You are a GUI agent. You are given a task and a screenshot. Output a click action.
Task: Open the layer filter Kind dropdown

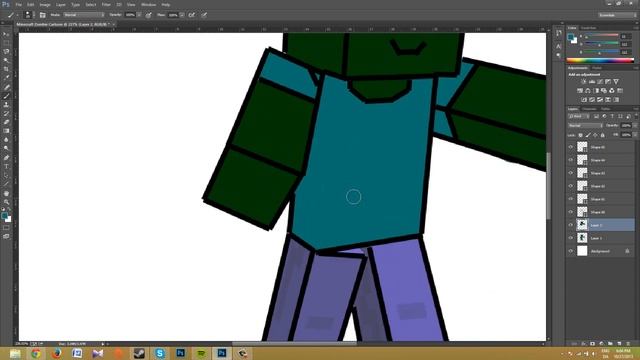click(x=579, y=116)
